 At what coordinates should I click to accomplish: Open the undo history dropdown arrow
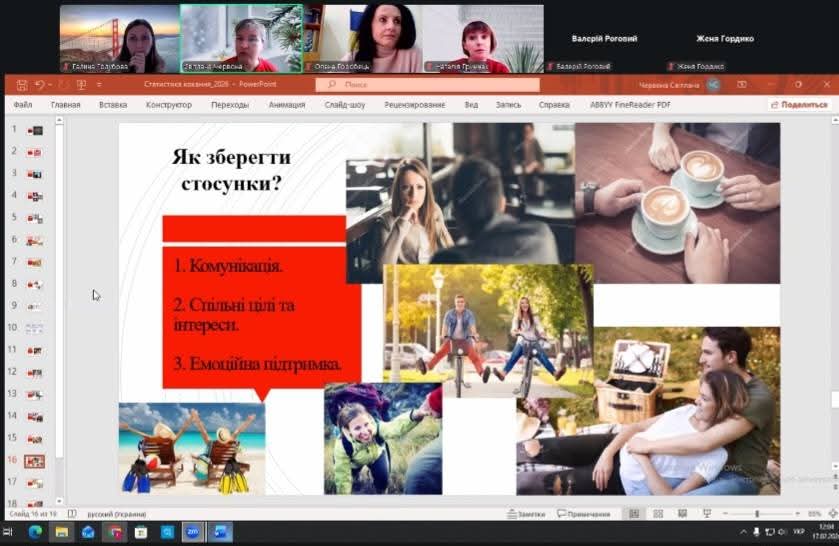[x=49, y=85]
